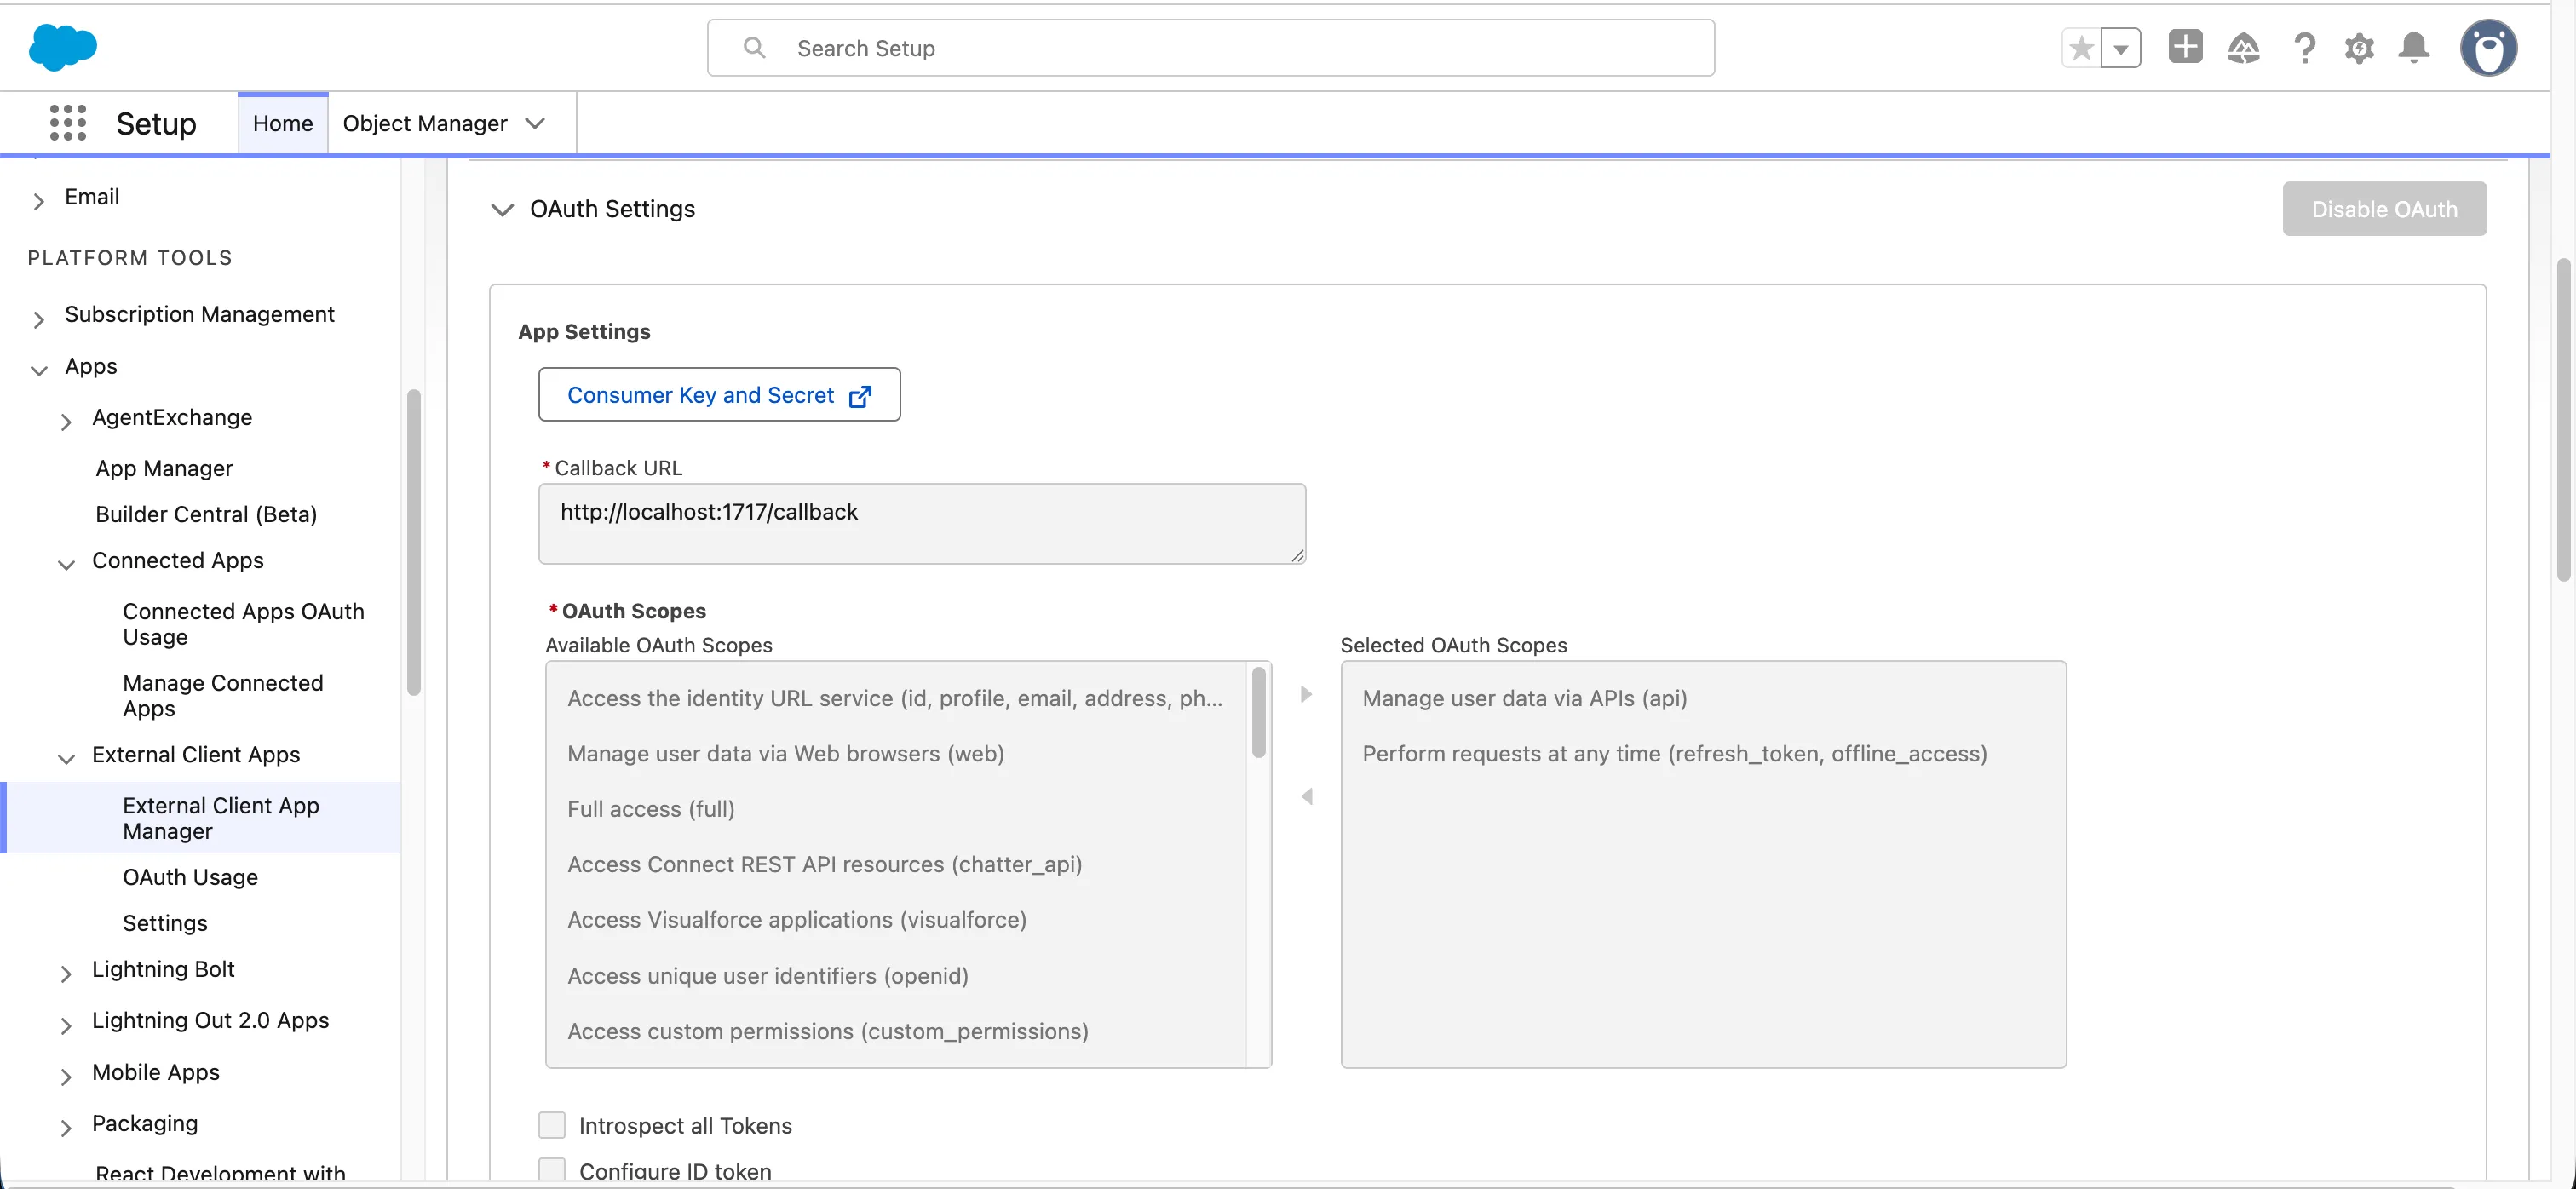Click the add scope right arrow

pos(1305,694)
